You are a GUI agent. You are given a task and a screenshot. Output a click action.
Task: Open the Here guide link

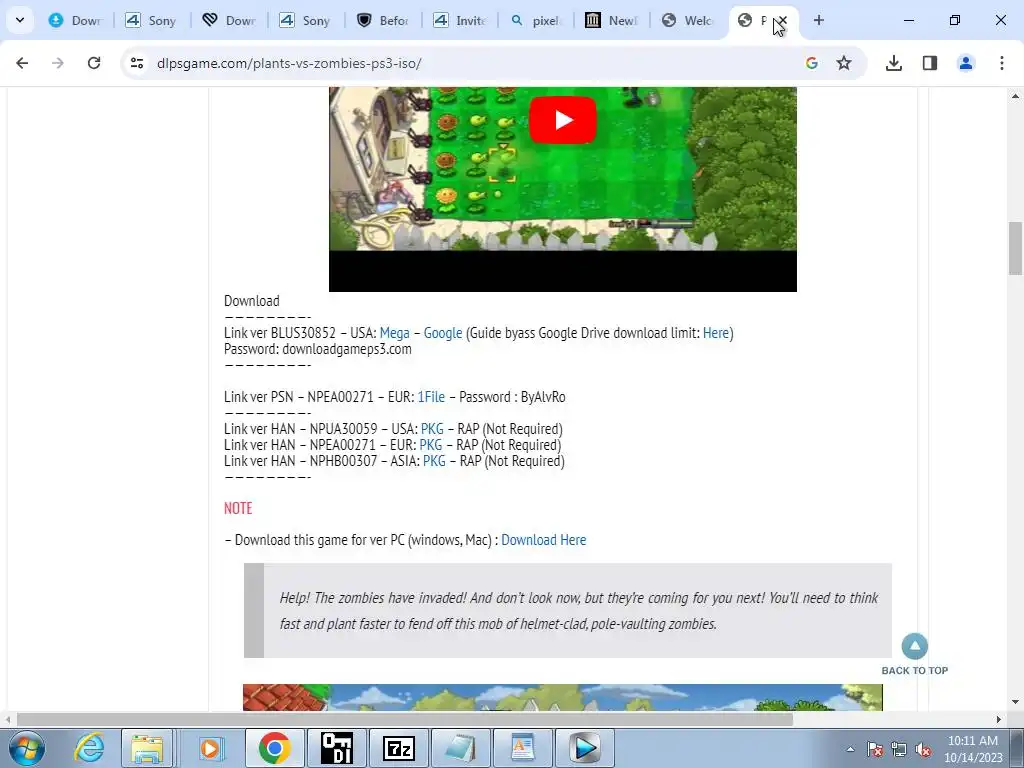point(716,333)
